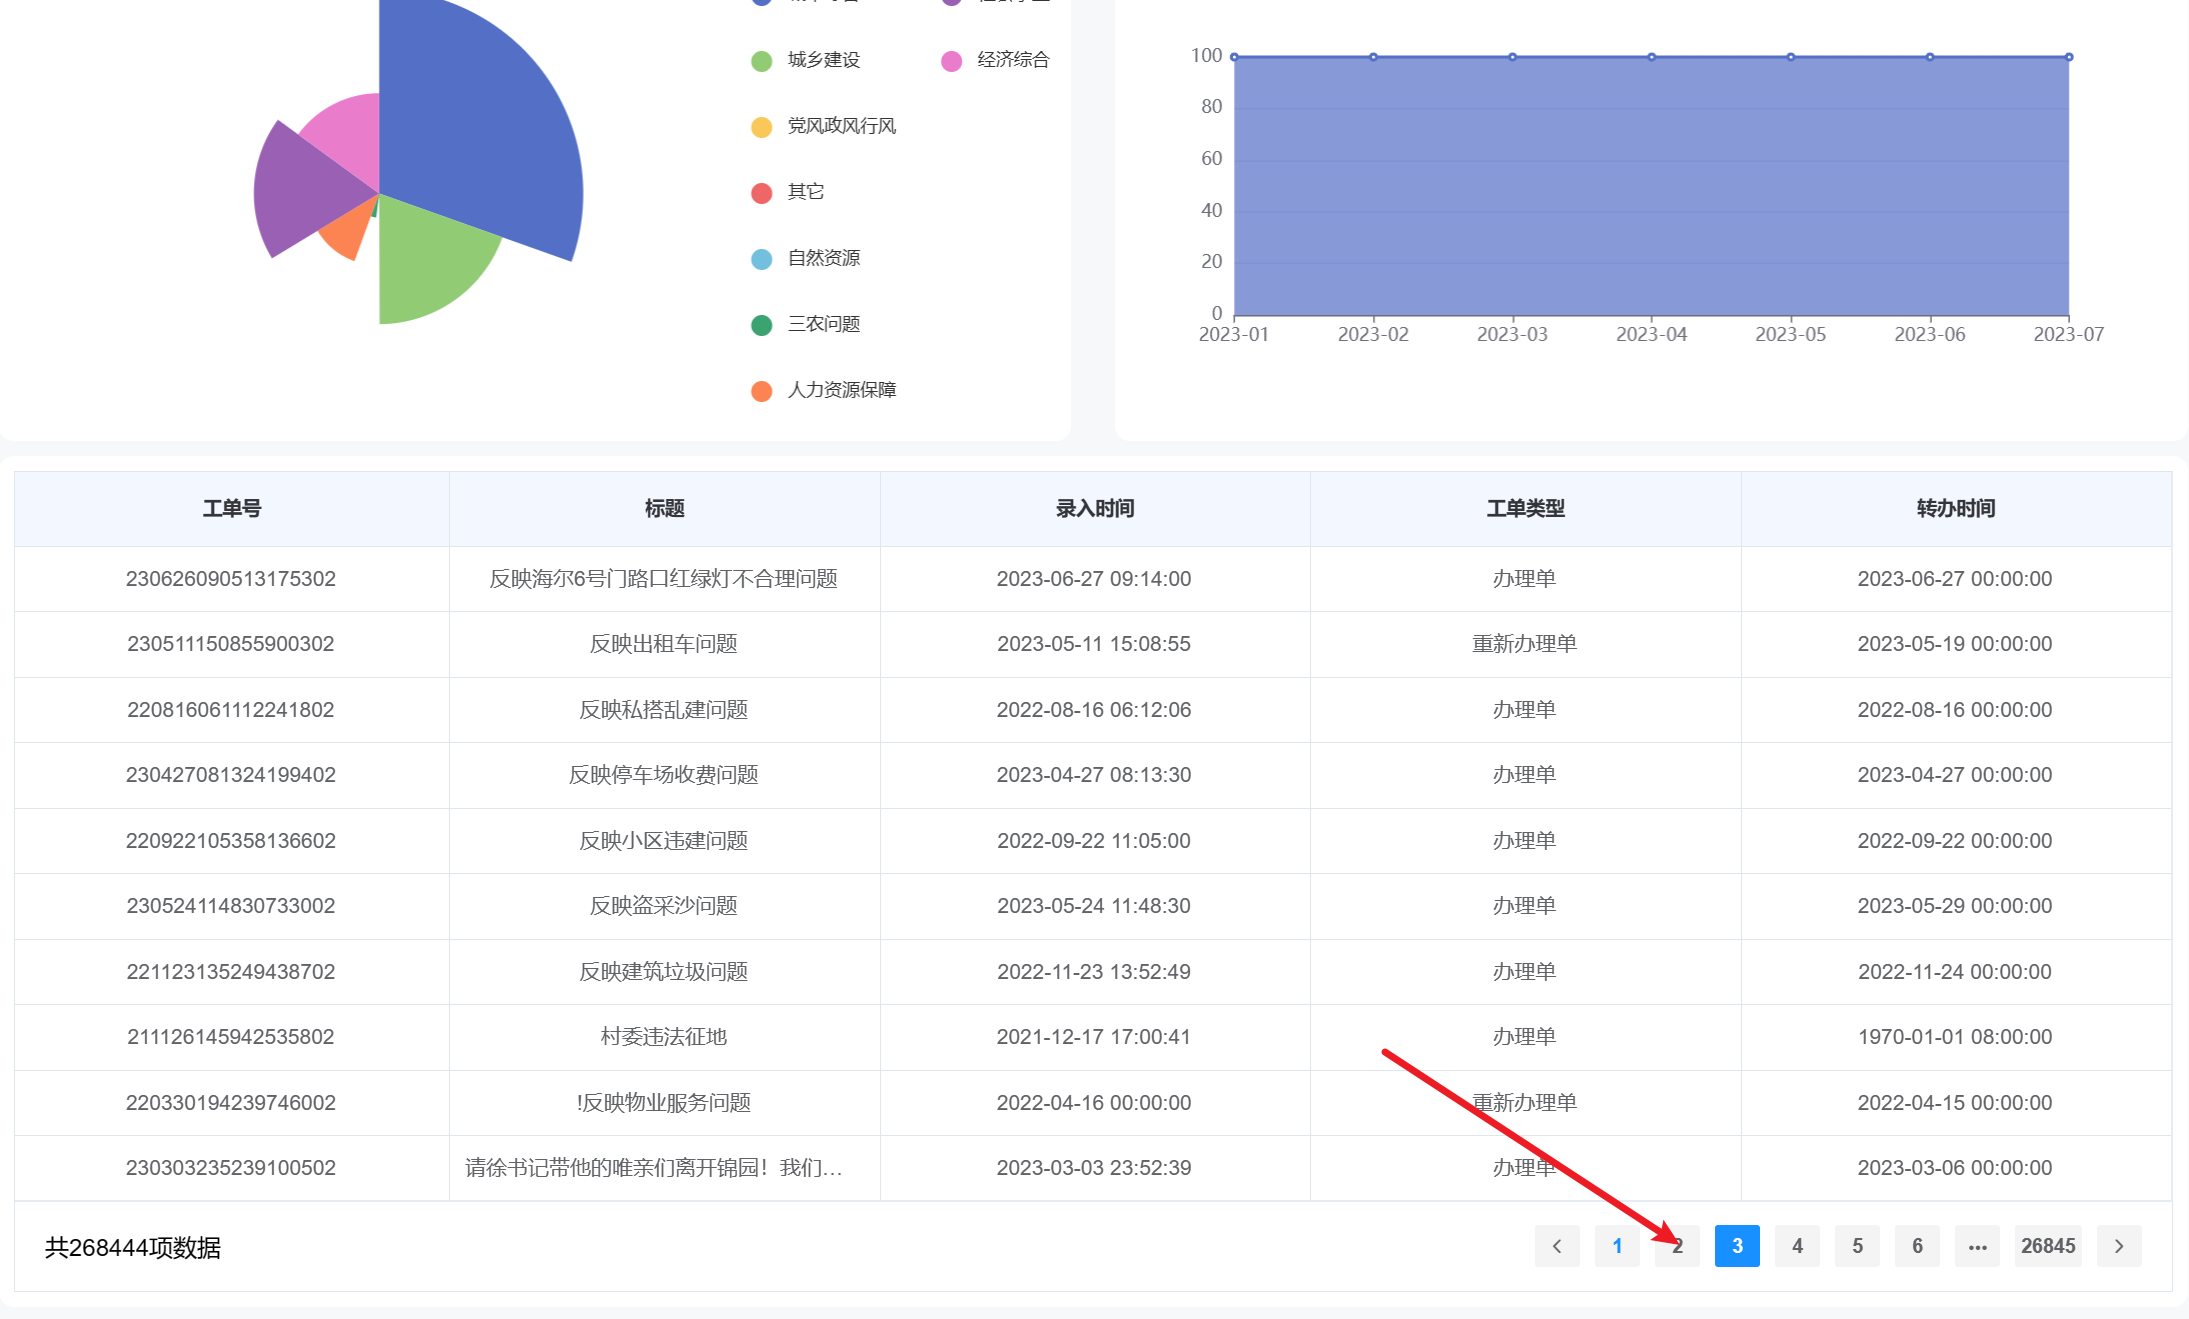Jump to last page 26845

pyautogui.click(x=2047, y=1246)
